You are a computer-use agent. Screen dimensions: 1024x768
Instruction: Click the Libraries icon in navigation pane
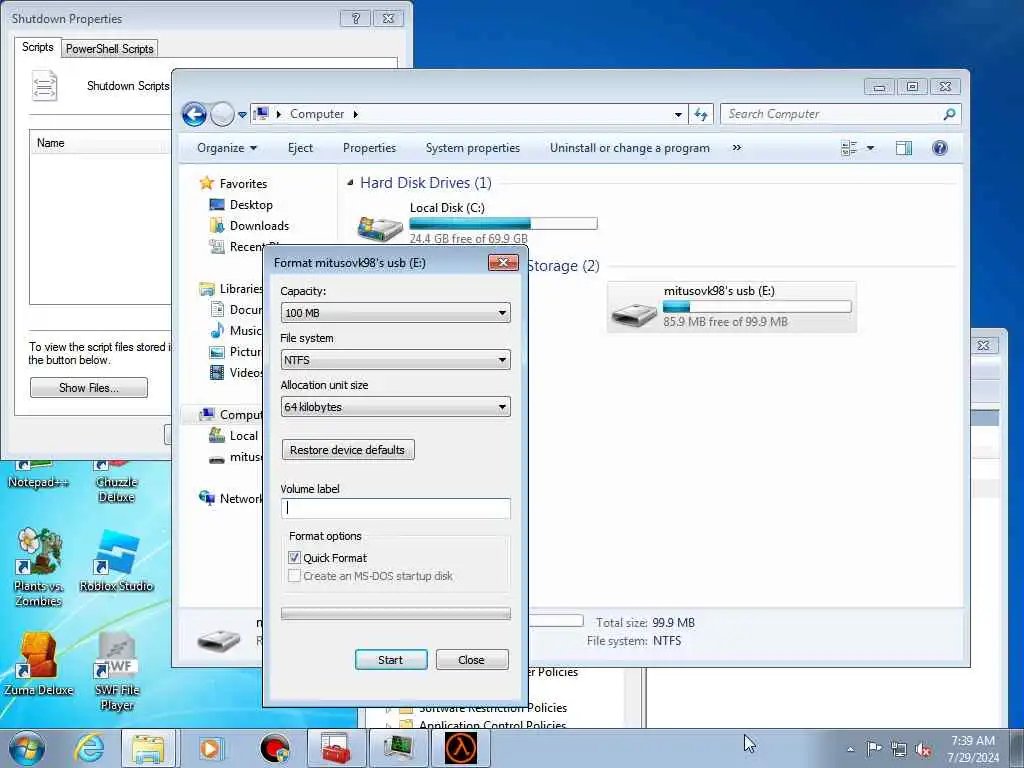pos(206,289)
